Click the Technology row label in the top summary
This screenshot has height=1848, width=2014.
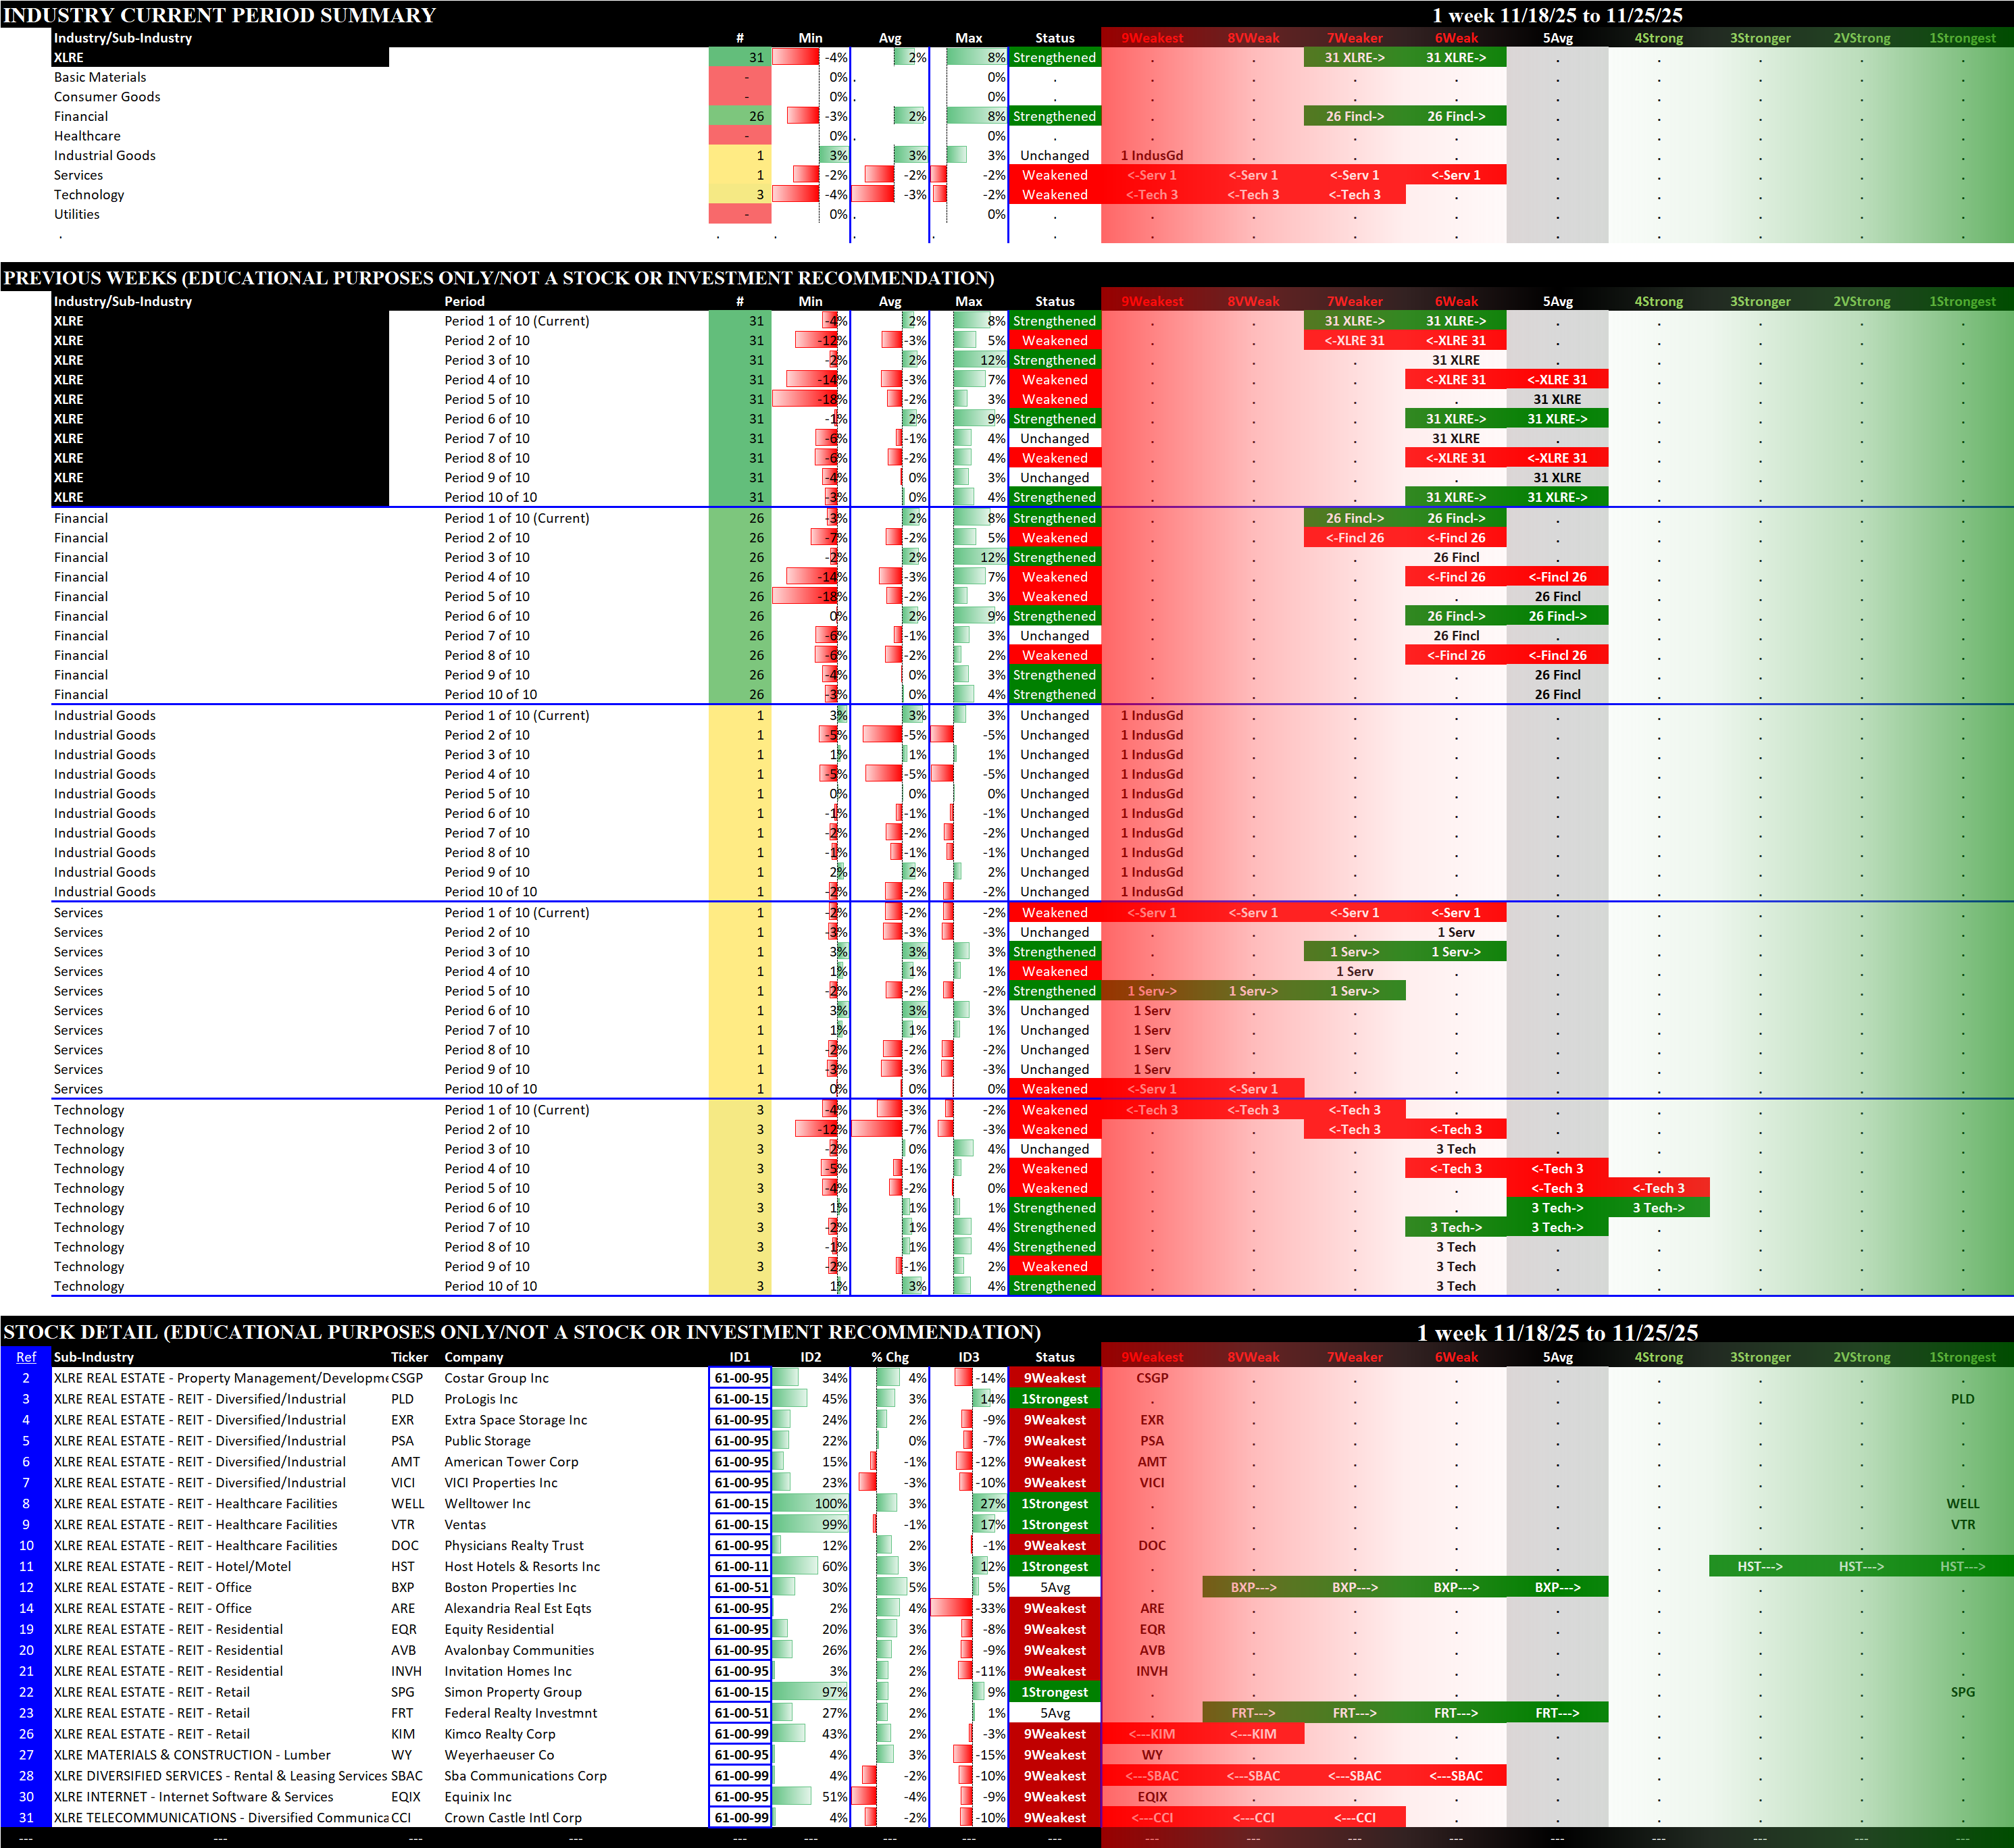pyautogui.click(x=89, y=195)
